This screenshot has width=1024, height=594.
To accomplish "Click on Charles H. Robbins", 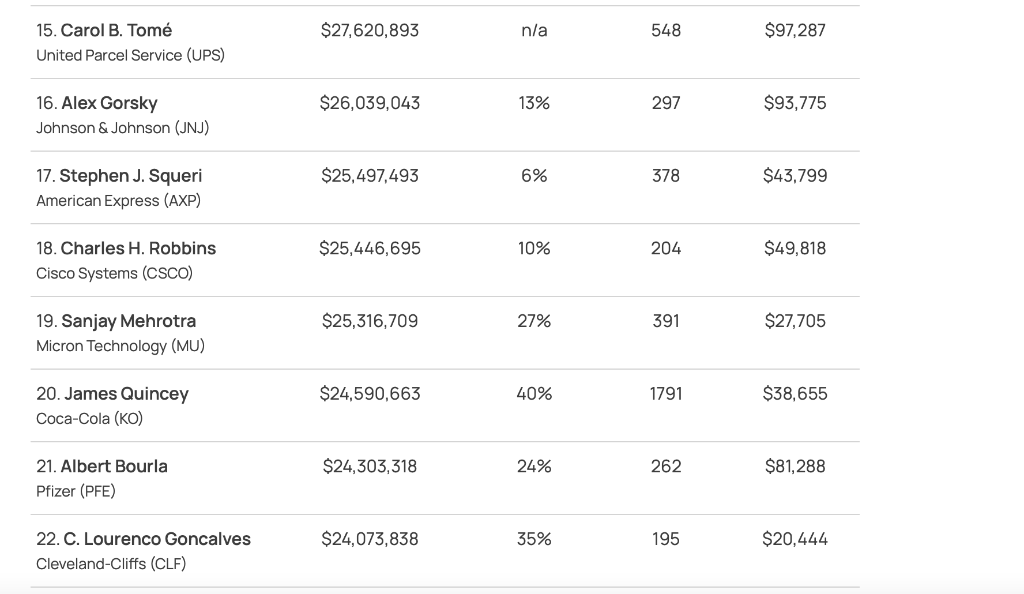I will point(138,248).
